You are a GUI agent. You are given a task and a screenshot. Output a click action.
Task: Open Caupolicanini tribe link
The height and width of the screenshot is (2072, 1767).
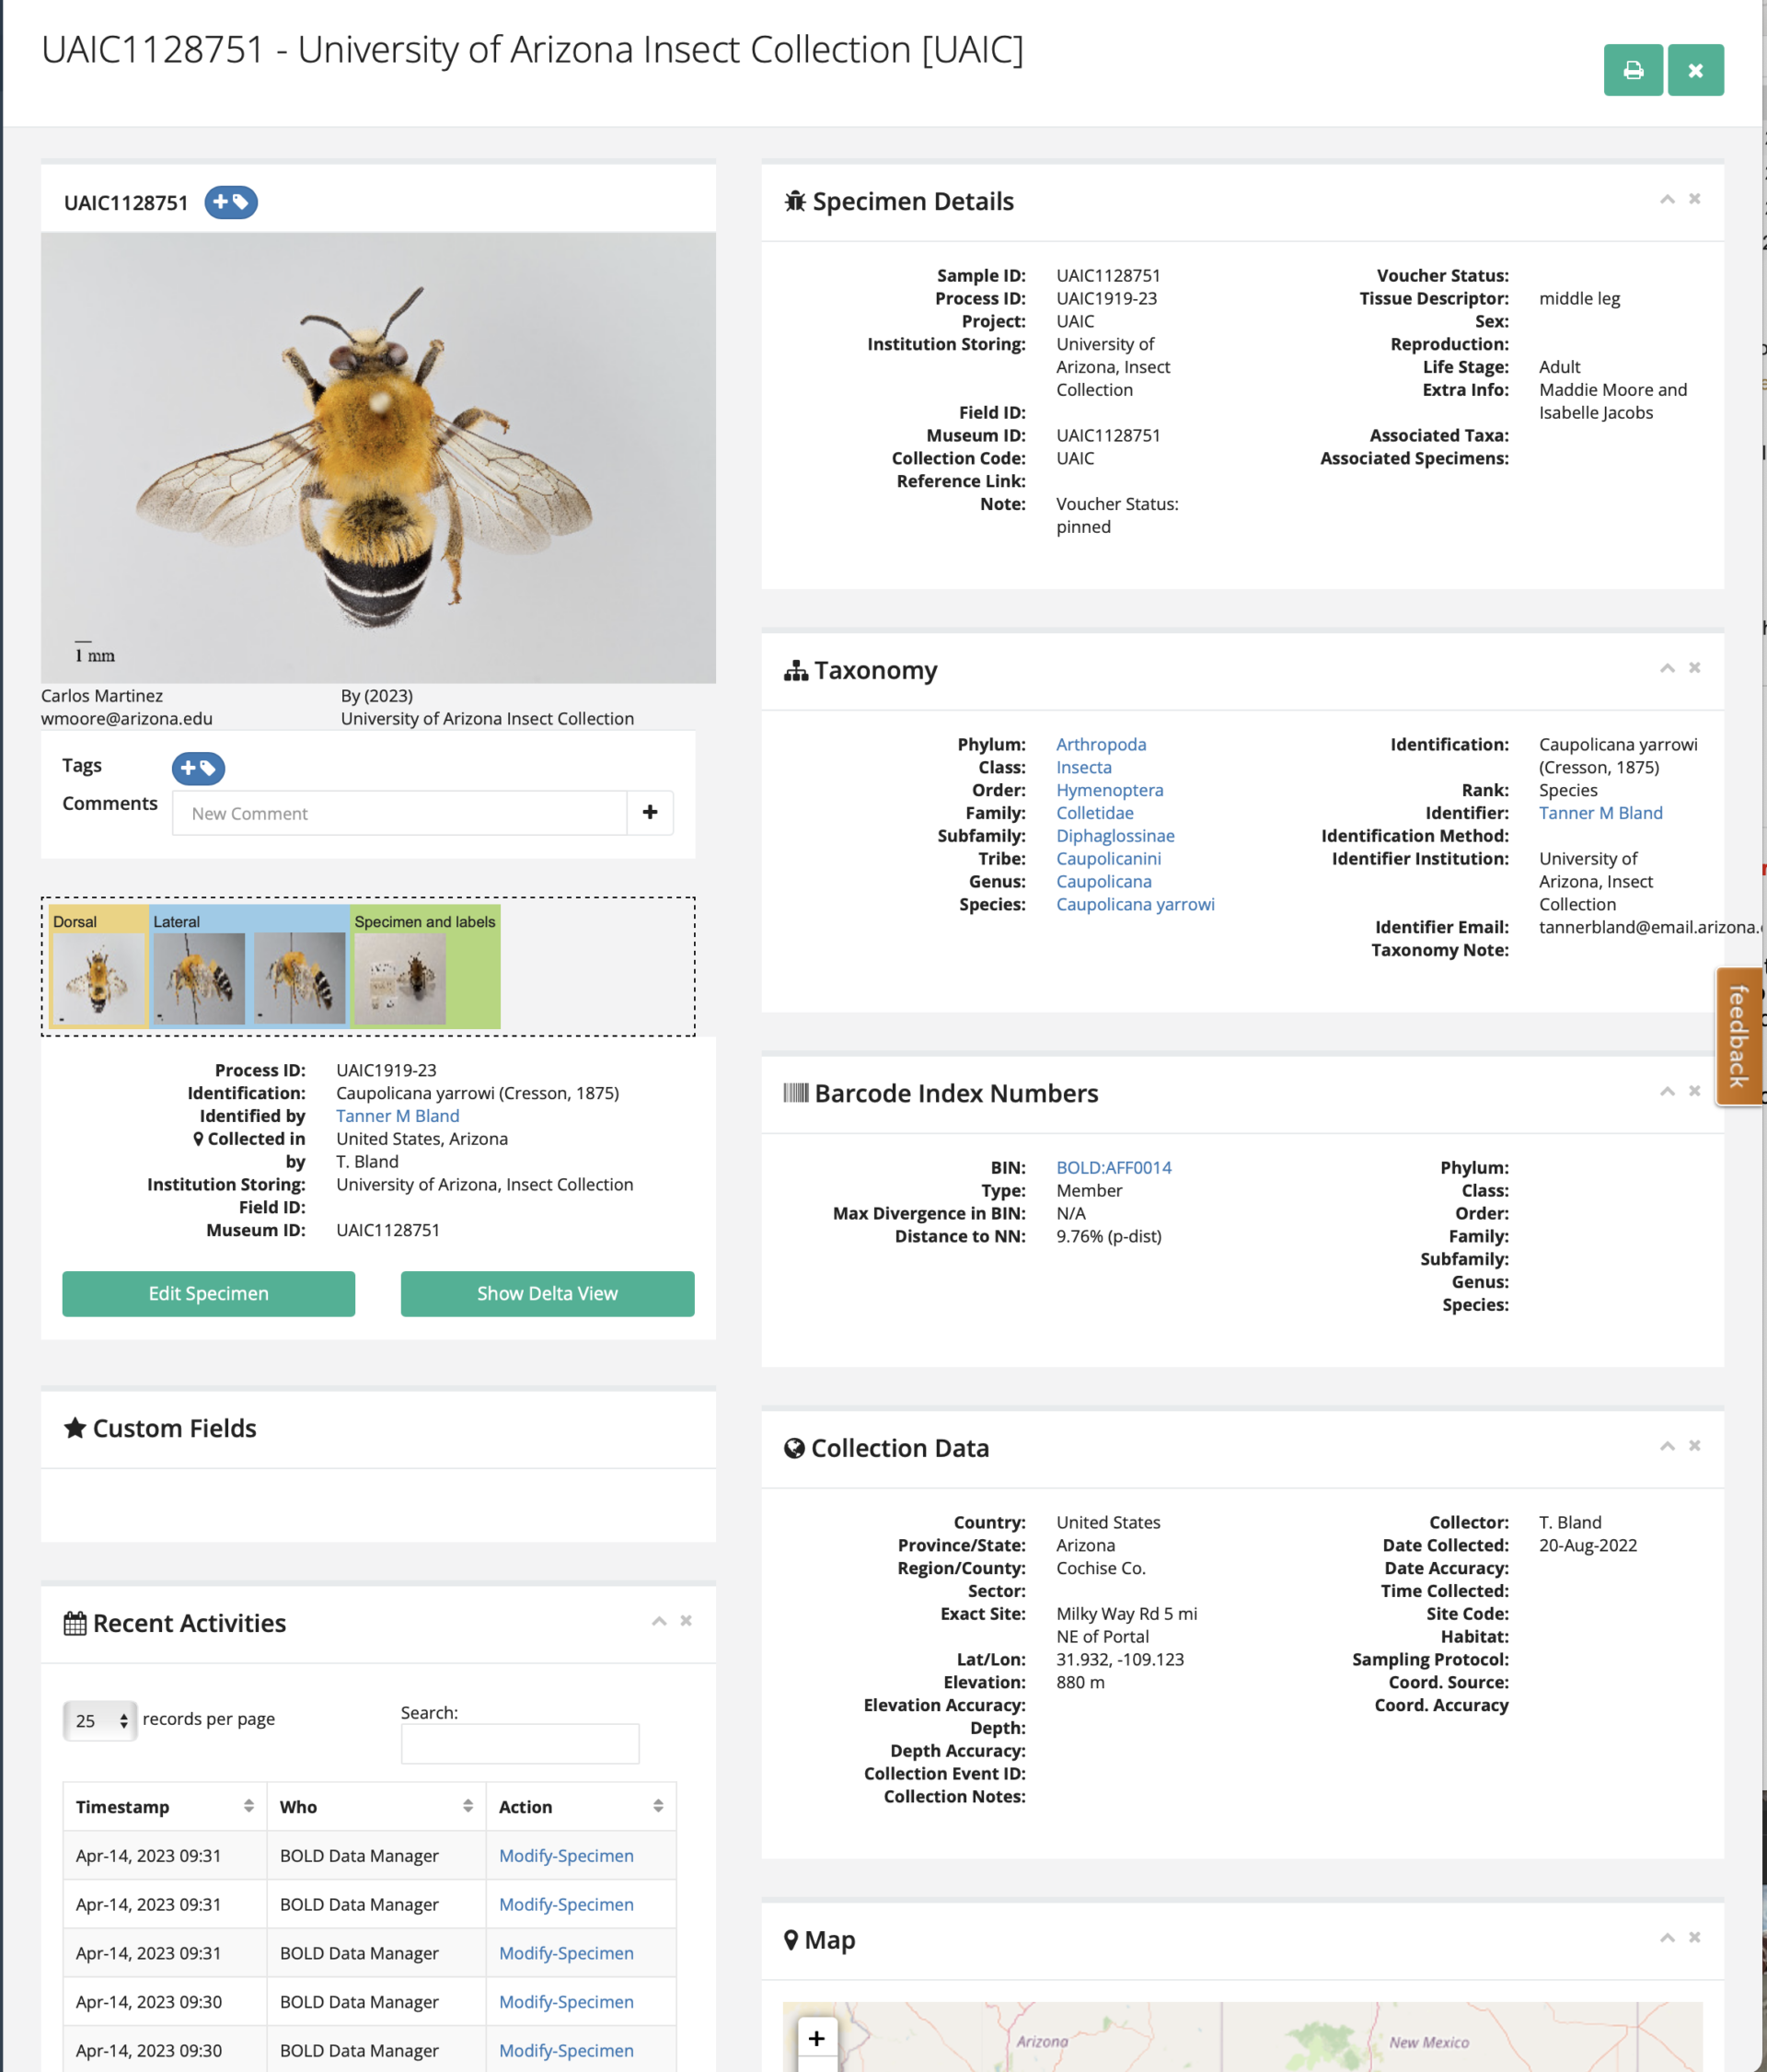tap(1108, 859)
